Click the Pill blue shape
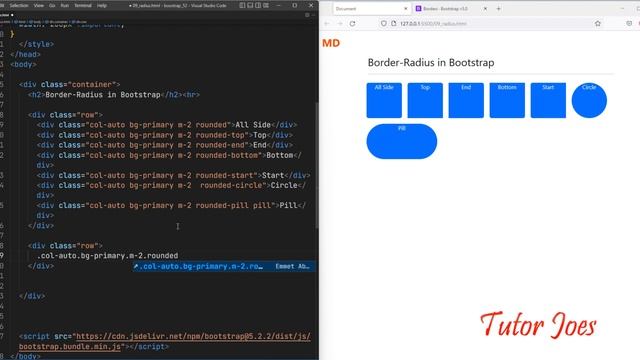This screenshot has width=640, height=360. 402,141
